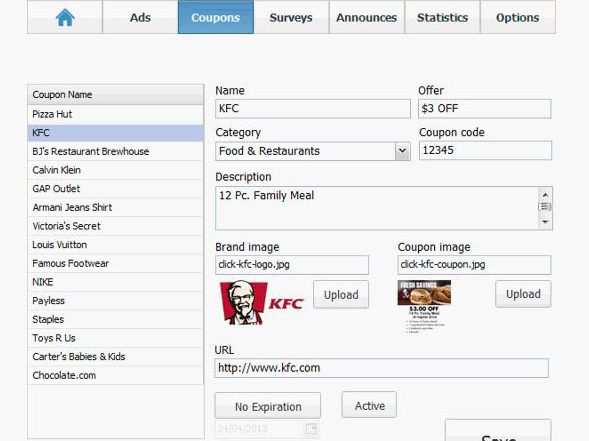
Task: Open the Ads tab
Action: pos(140,17)
